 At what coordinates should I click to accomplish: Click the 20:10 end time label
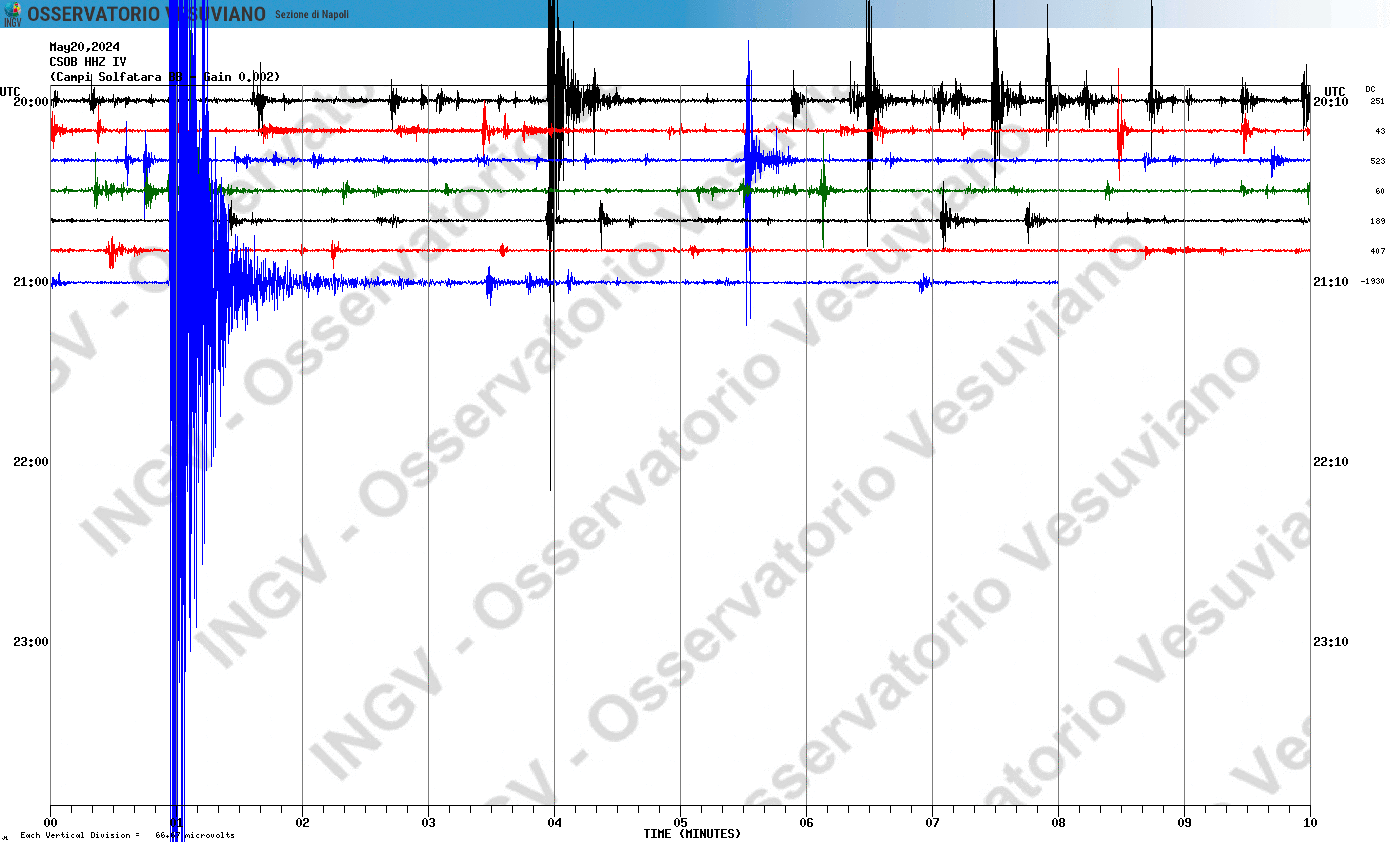(1330, 102)
